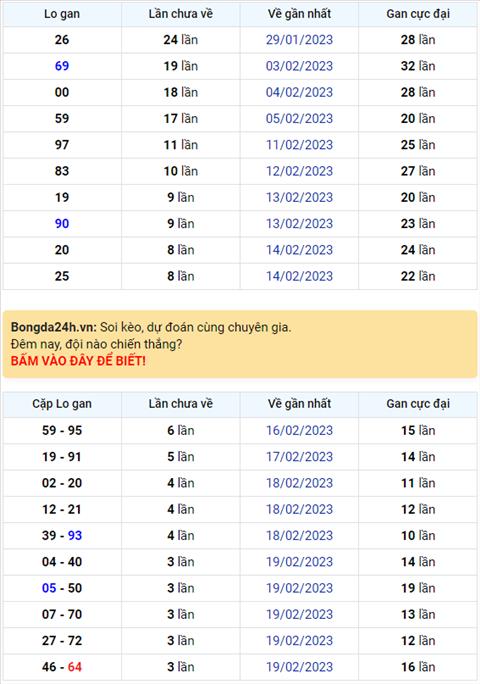
Task: Select the pair 12 - 21
Action: pyautogui.click(x=62, y=509)
